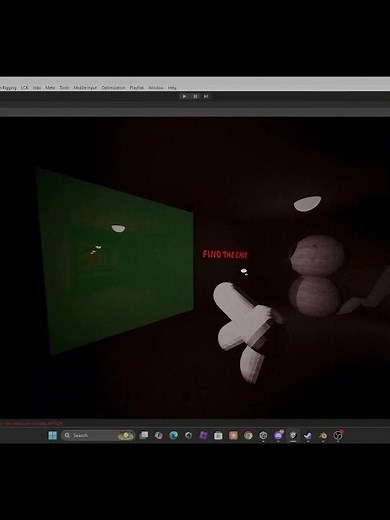The image size is (390, 520).
Task: Open the LCK menu
Action: (x=24, y=88)
